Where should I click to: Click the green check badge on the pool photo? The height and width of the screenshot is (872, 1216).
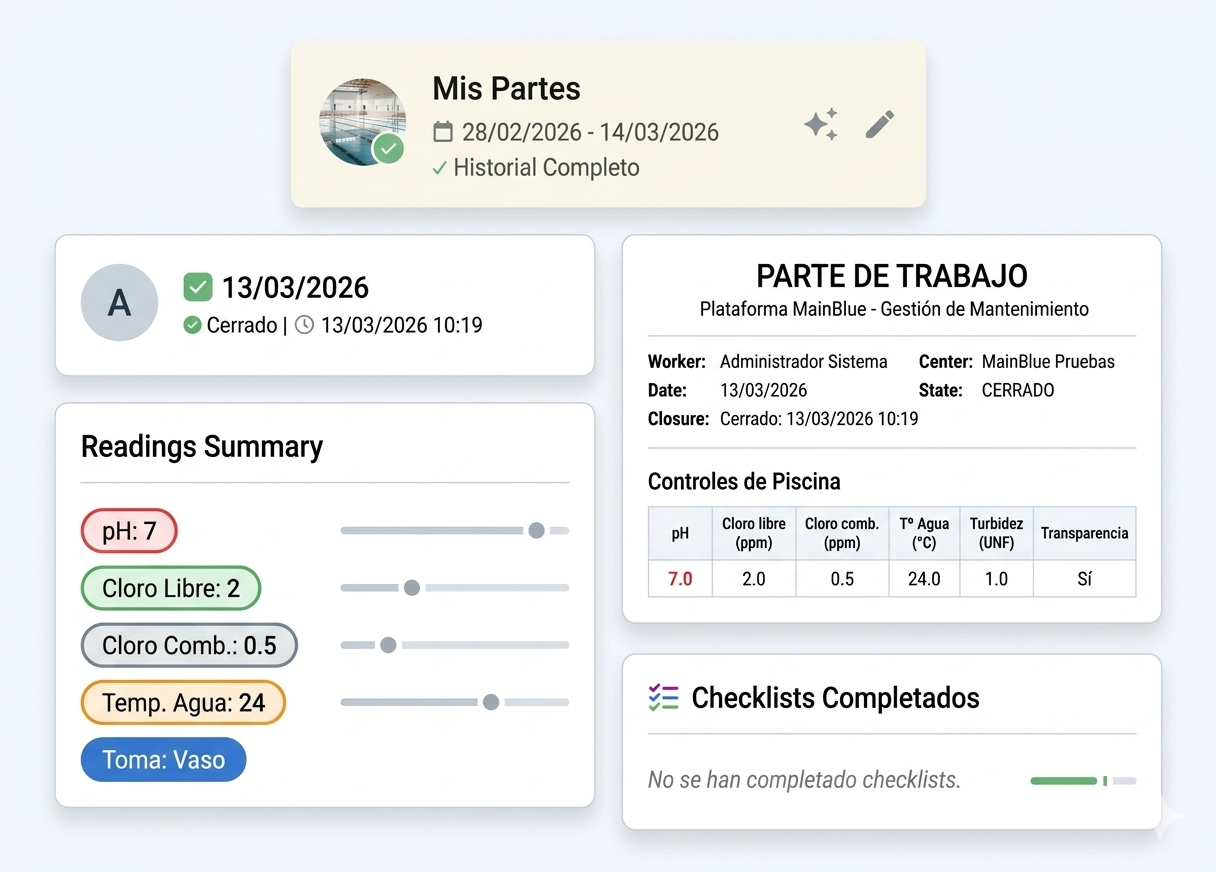389,148
